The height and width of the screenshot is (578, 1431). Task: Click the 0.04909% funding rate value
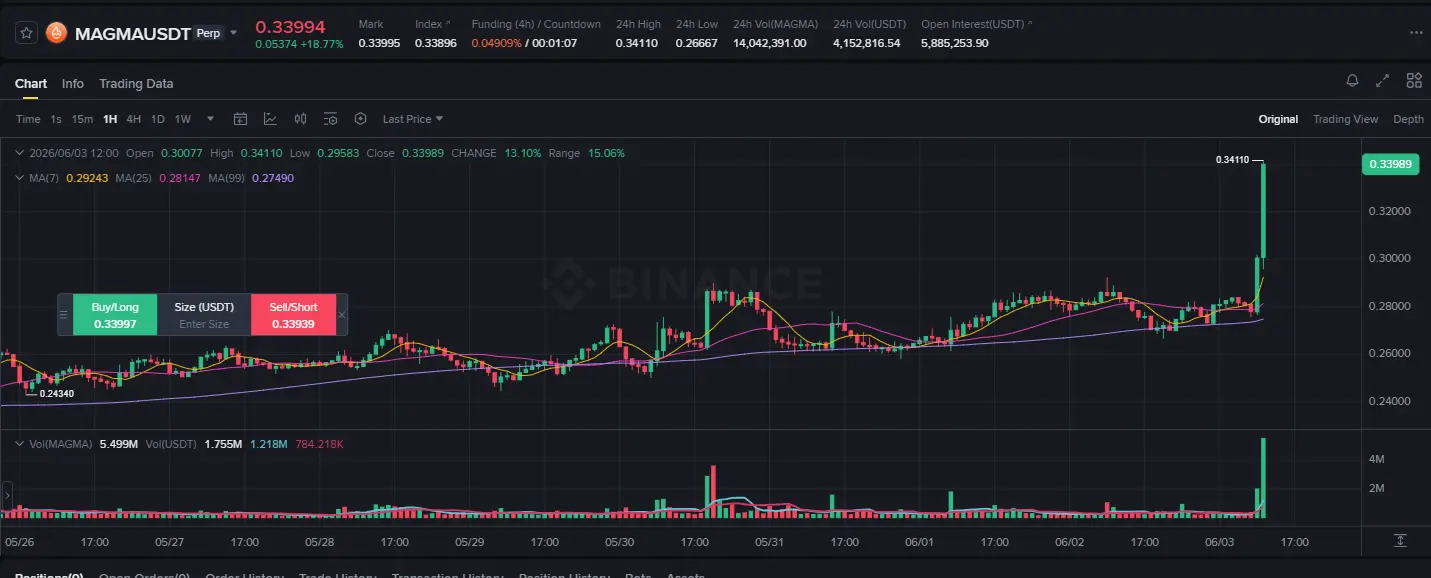496,43
